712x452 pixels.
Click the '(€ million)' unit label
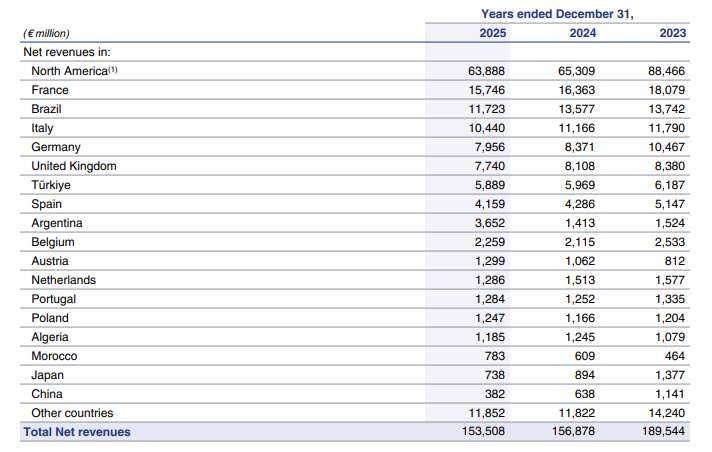46,33
